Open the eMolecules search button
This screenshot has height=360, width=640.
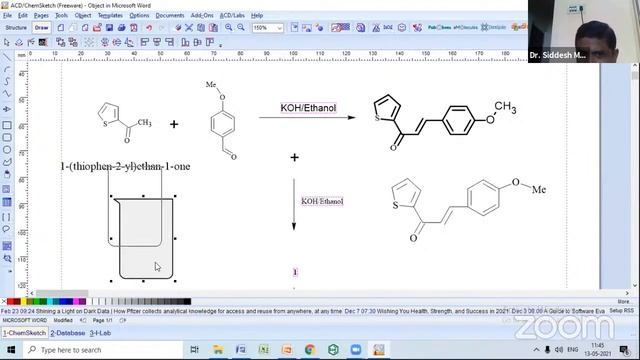pyautogui.click(x=466, y=27)
